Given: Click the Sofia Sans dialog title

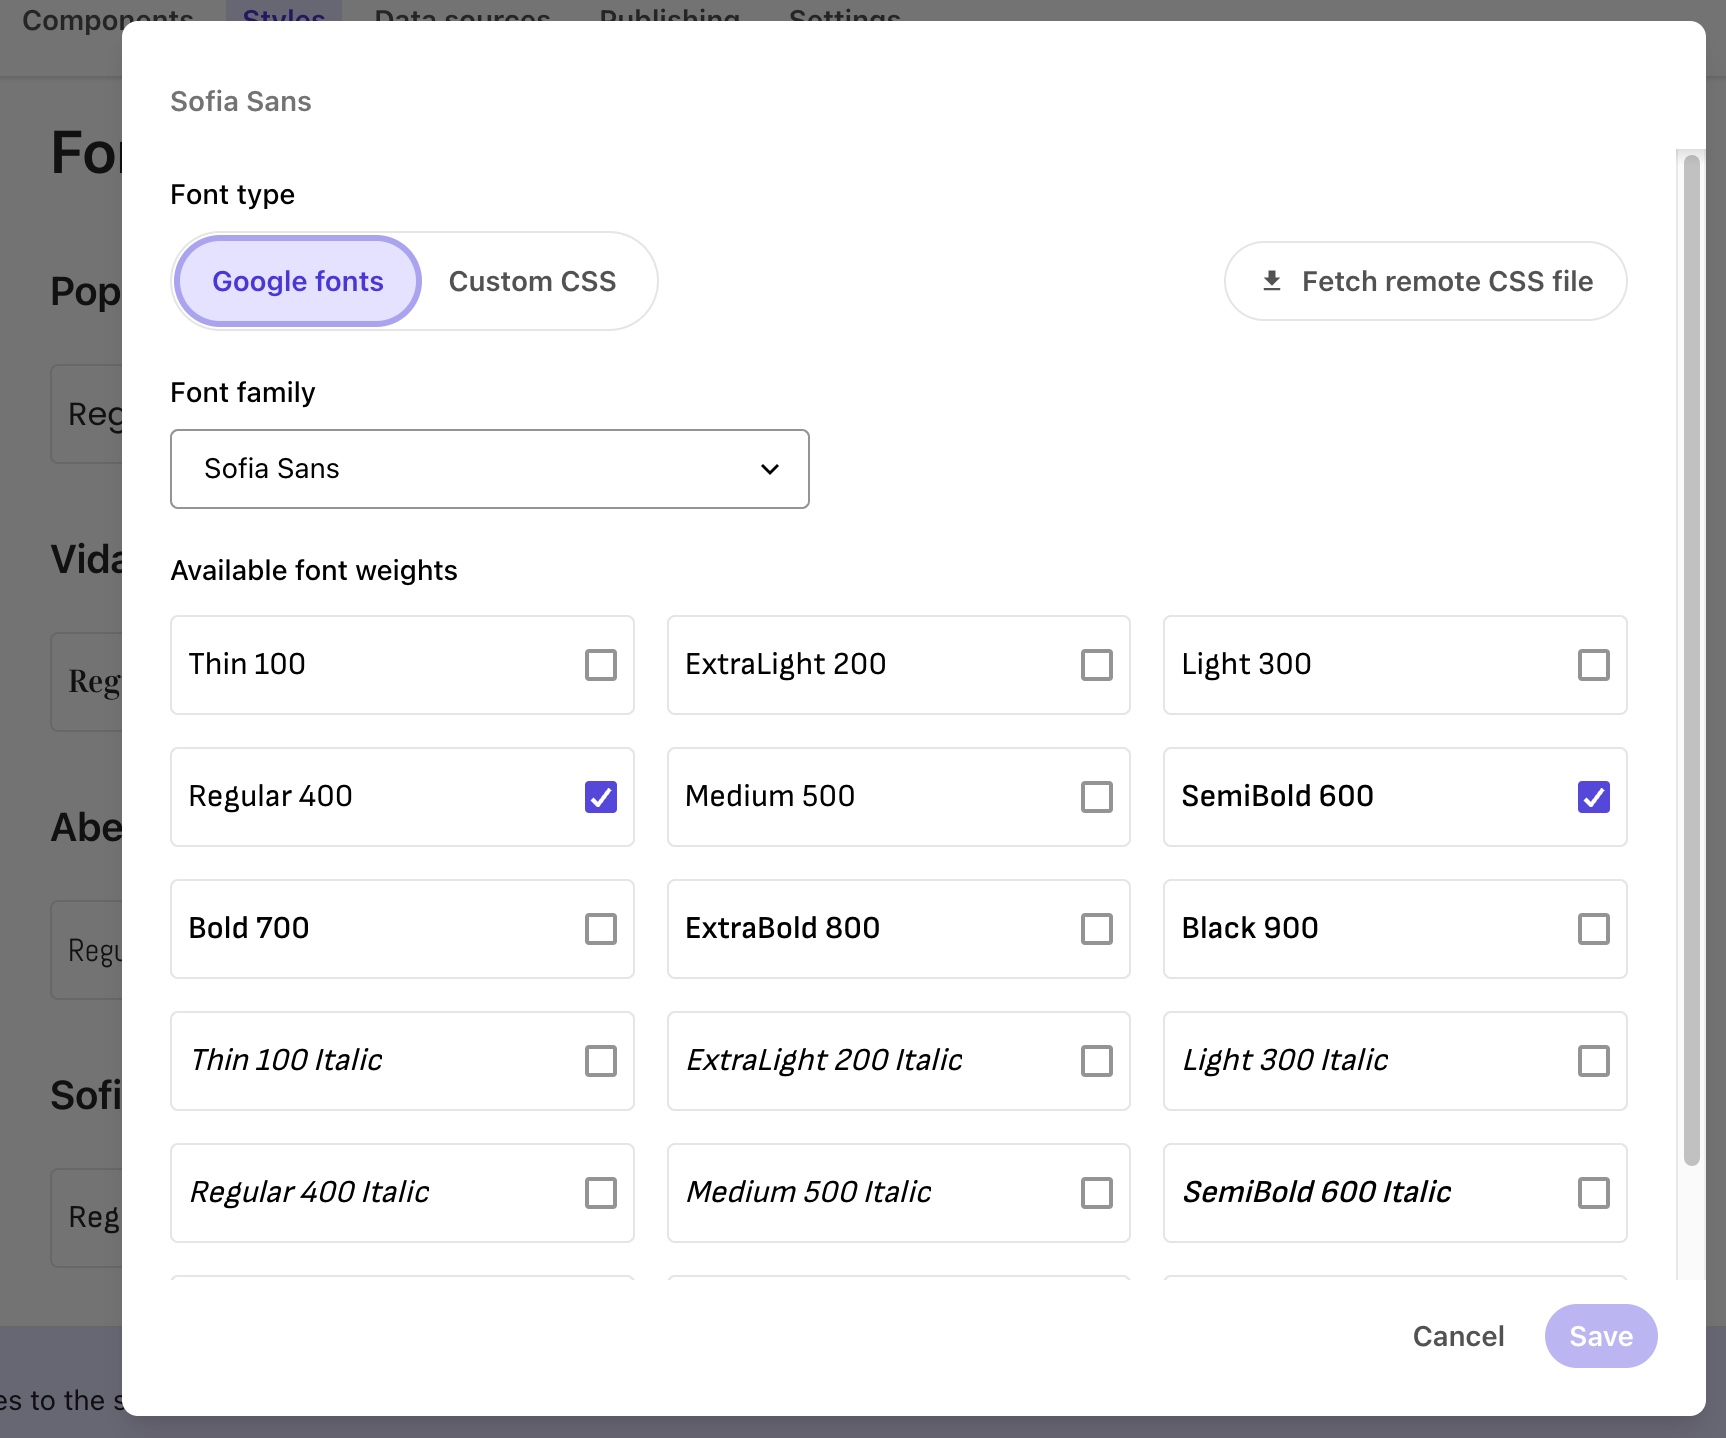Looking at the screenshot, I should tap(241, 101).
